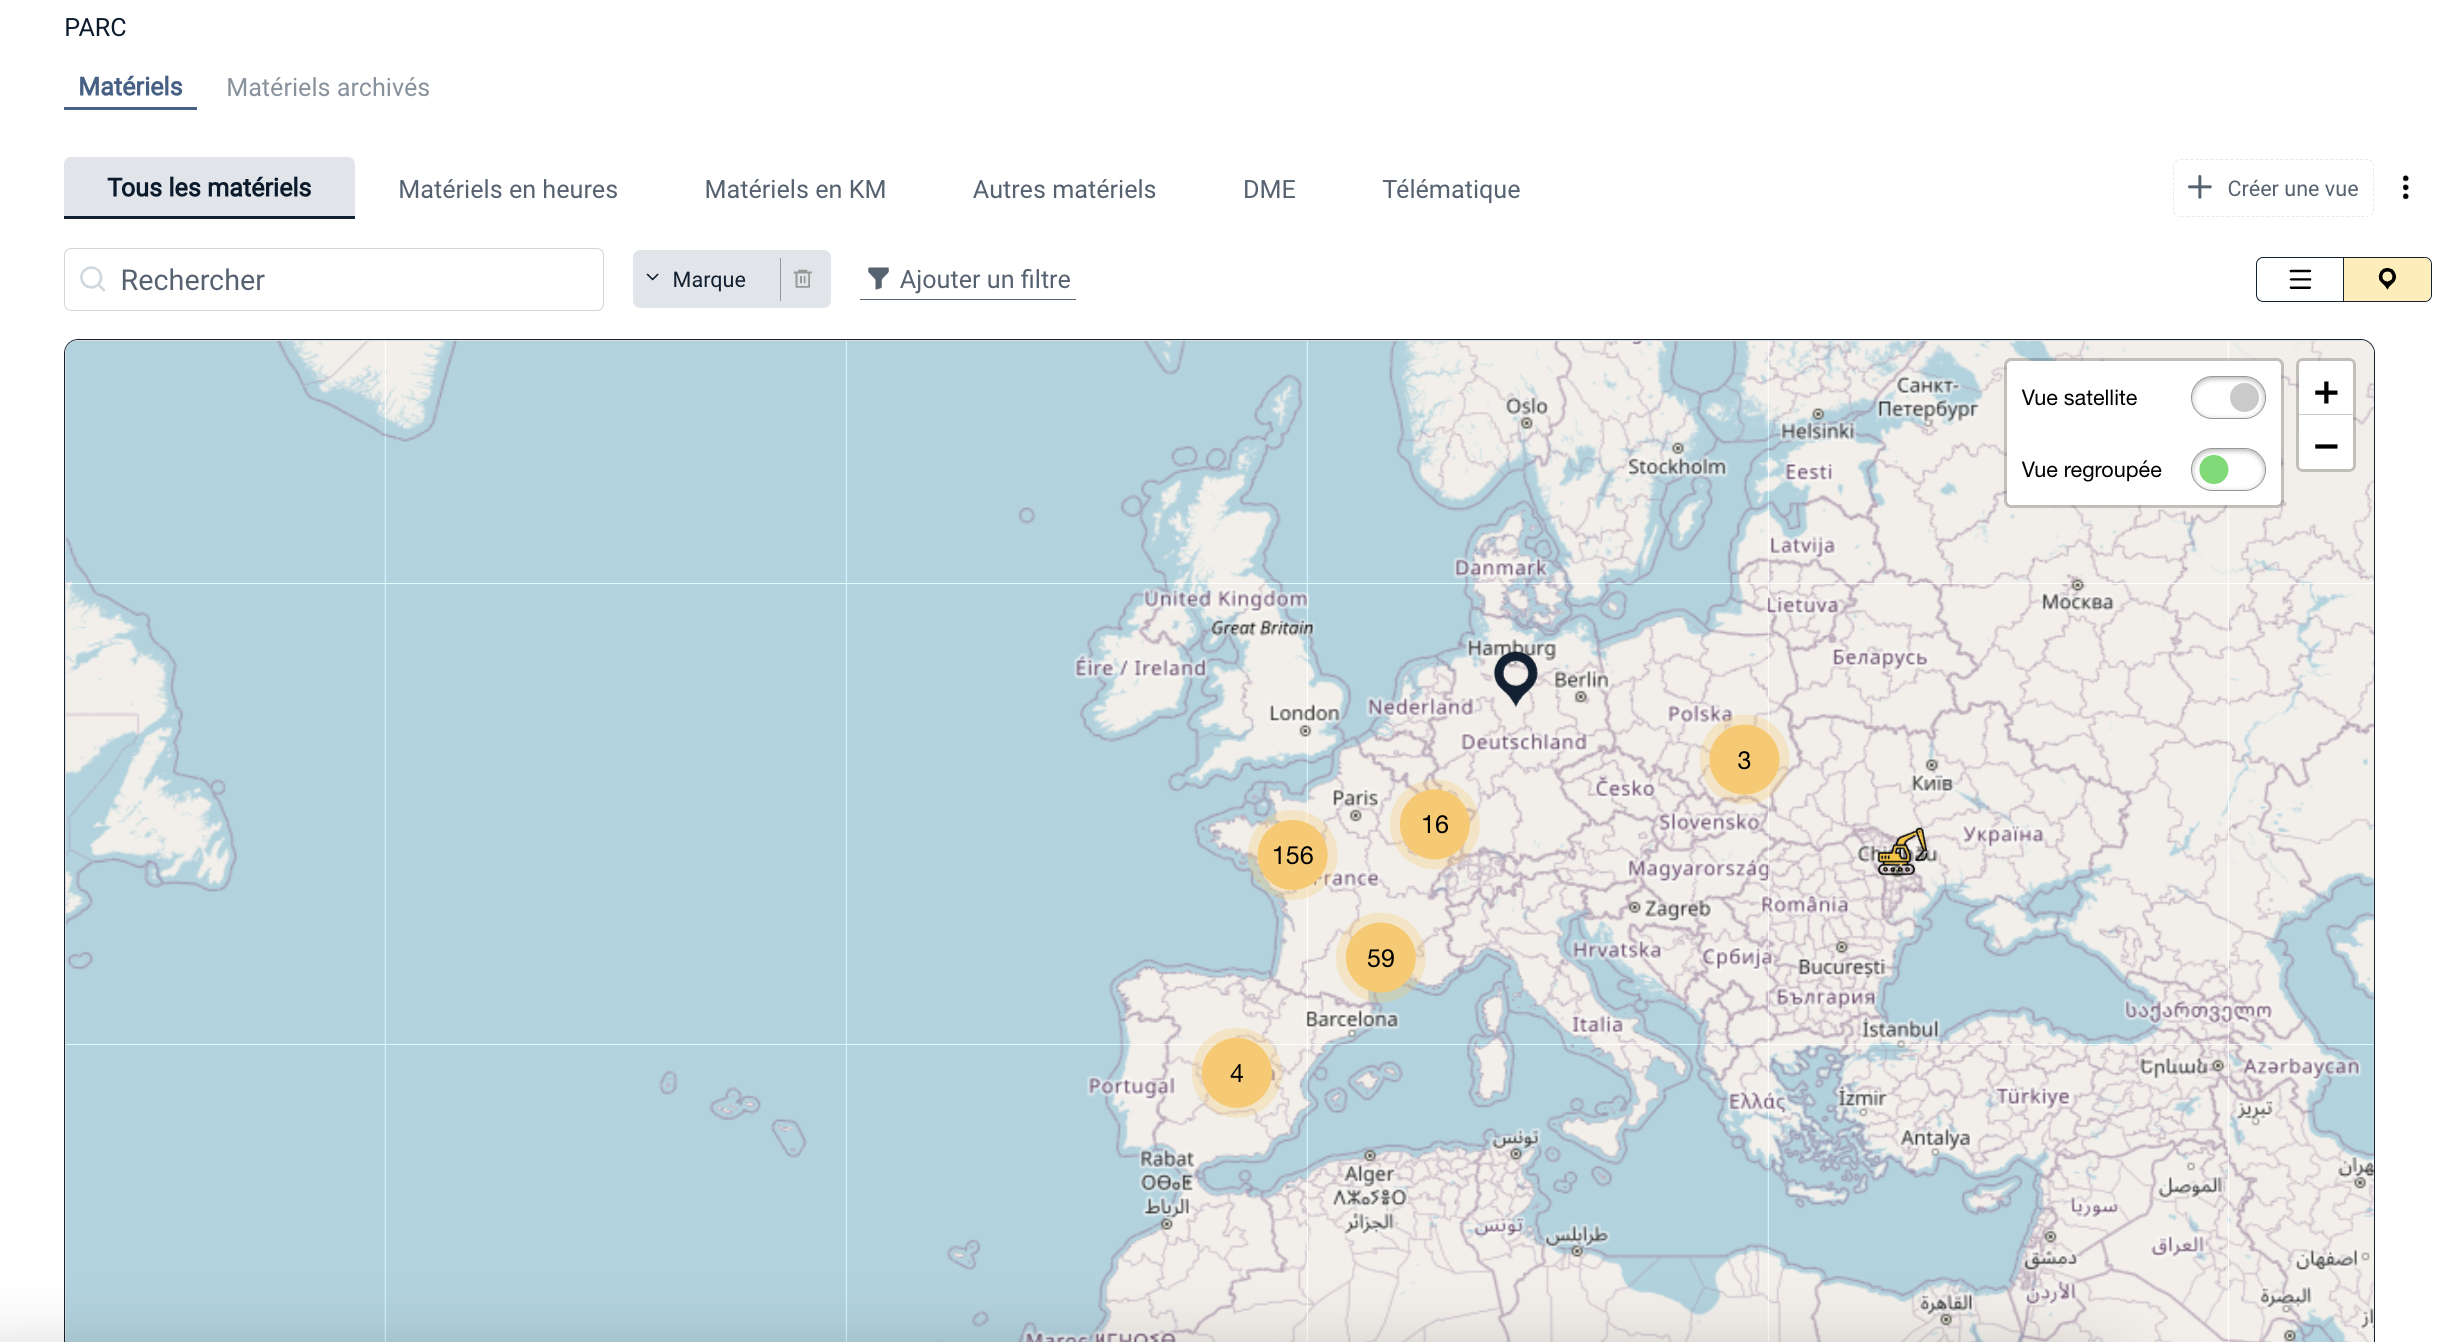Click the search magnifier icon

pyautogui.click(x=93, y=279)
